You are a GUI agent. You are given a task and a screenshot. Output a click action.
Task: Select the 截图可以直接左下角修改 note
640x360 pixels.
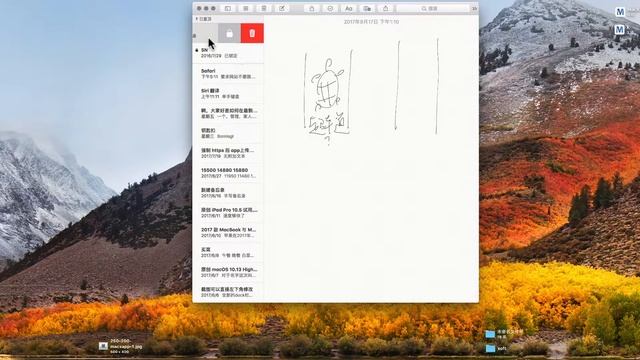click(x=228, y=292)
